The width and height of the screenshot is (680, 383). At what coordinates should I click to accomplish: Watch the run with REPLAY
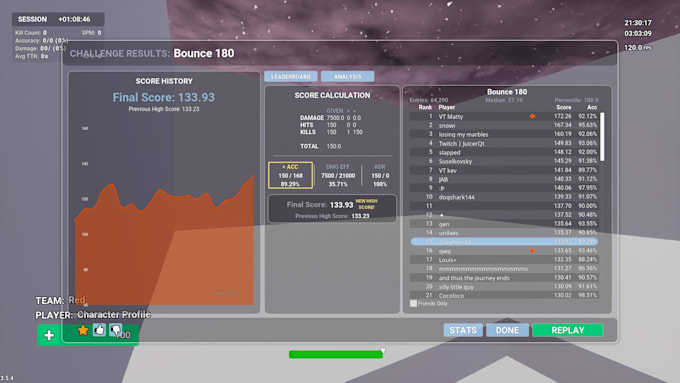[568, 330]
